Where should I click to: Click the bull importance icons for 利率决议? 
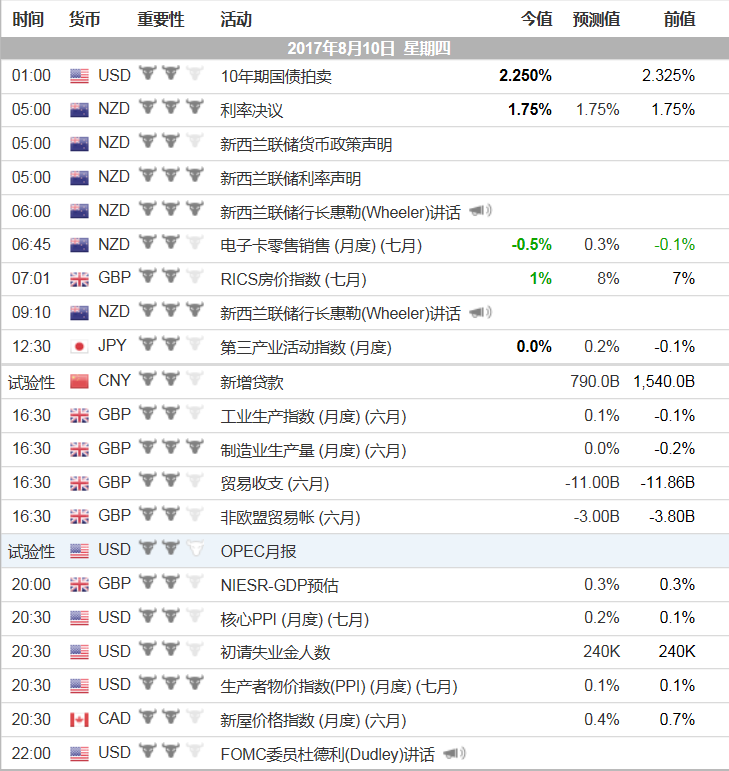[171, 107]
